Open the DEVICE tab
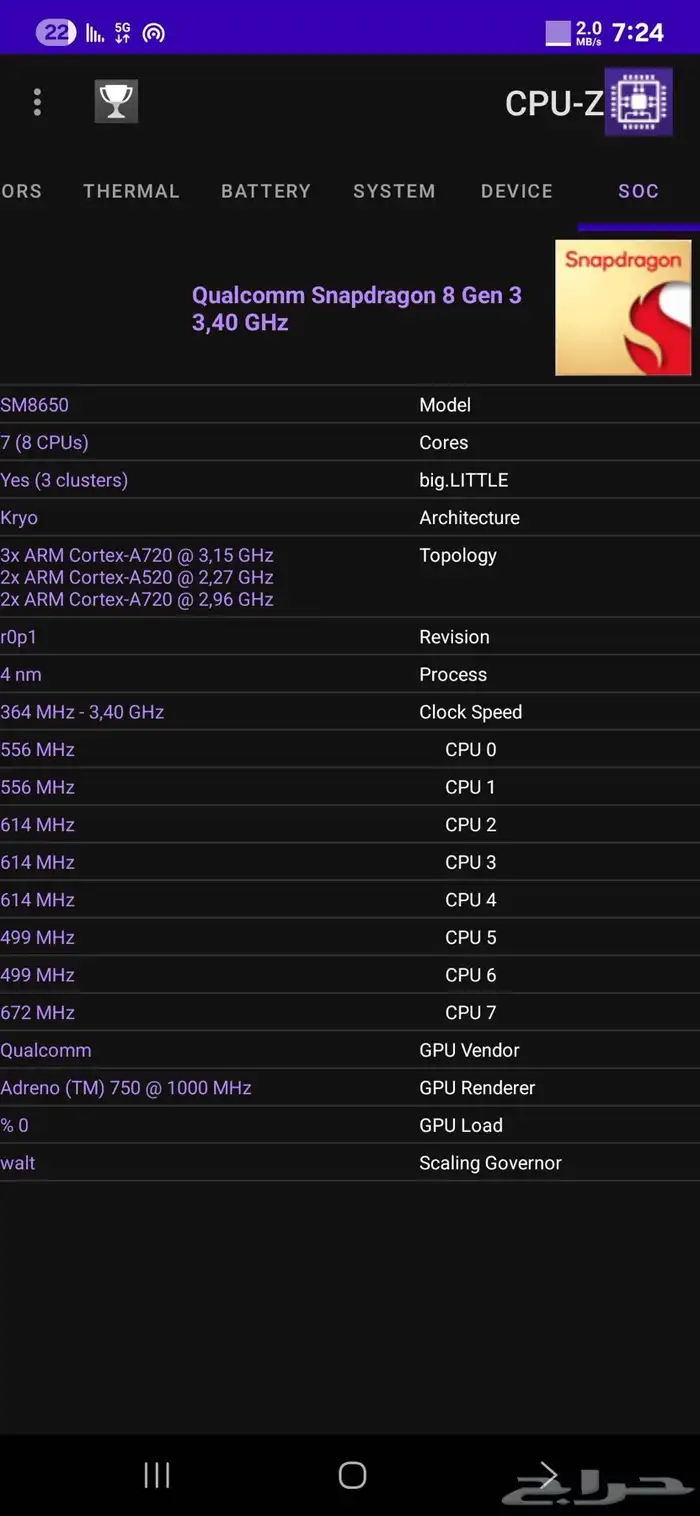This screenshot has width=700, height=1516. pos(517,191)
